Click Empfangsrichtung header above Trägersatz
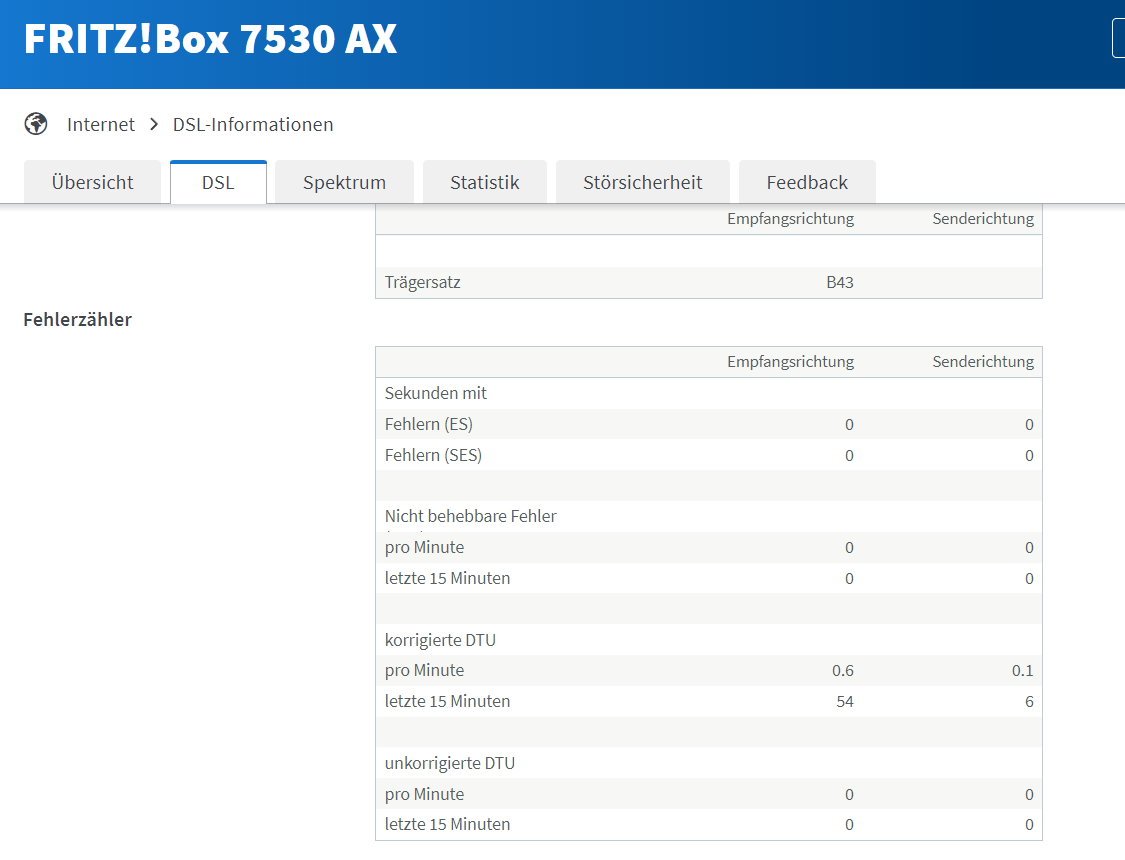This screenshot has width=1125, height=860. (790, 219)
